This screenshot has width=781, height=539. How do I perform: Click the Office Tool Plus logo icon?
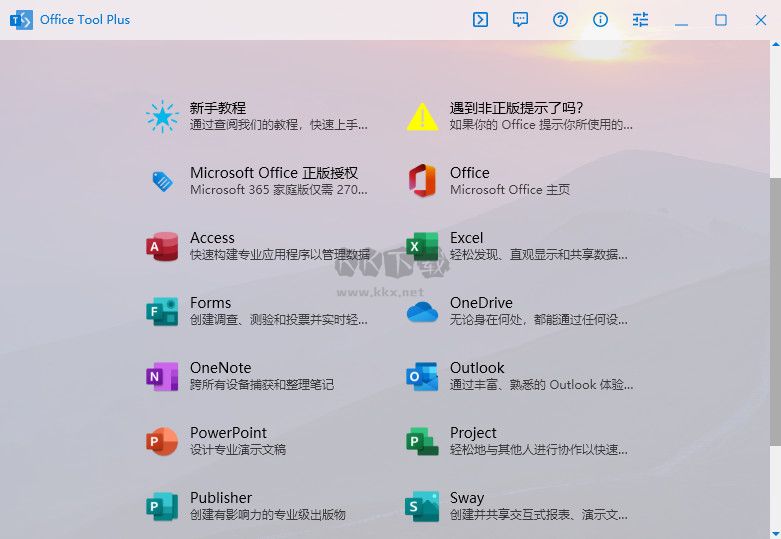(21, 20)
